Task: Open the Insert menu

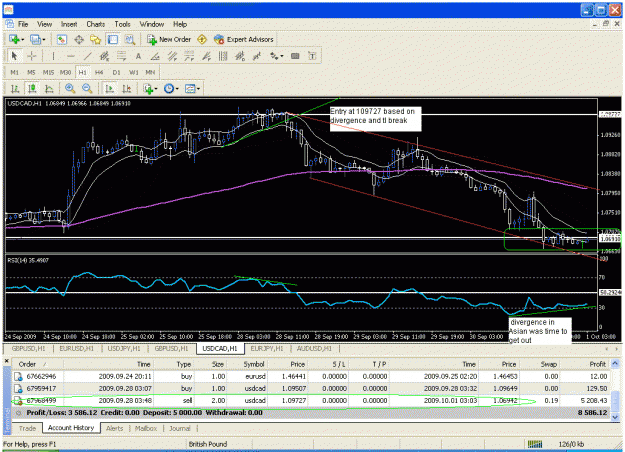Action: [69, 24]
